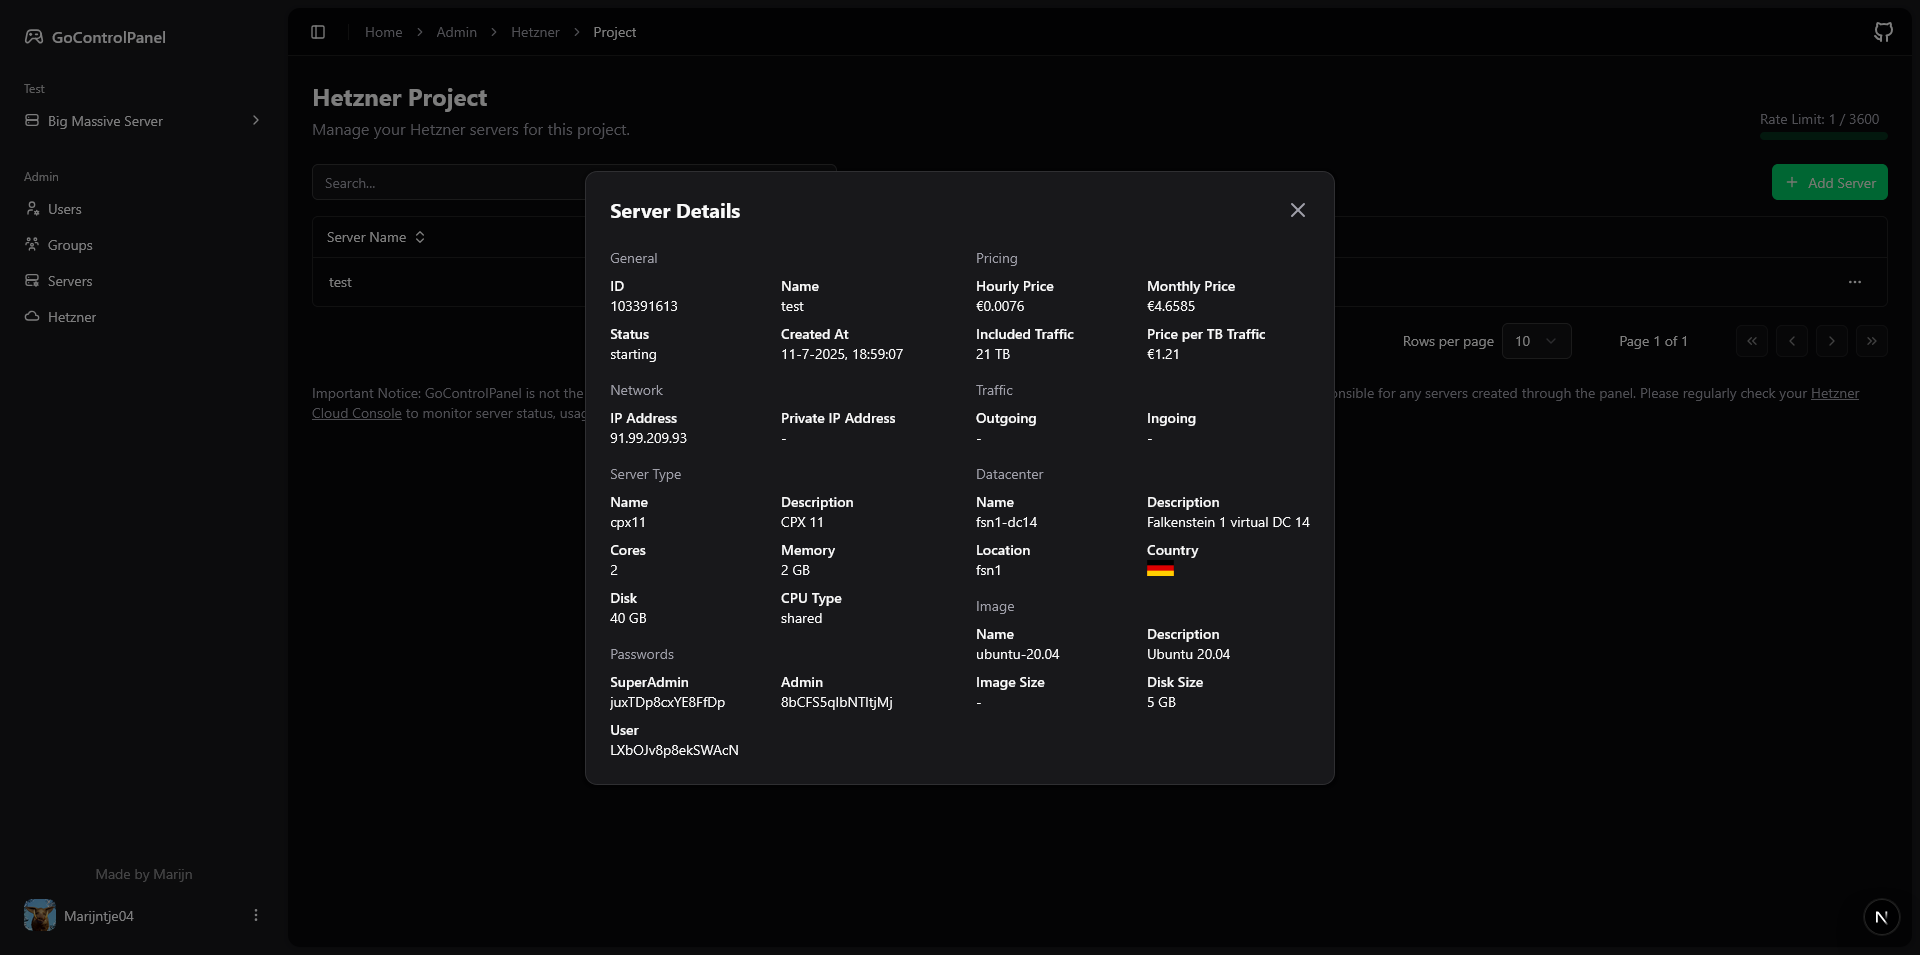Click the GoControlPanel gamepad logo icon
This screenshot has width=1920, height=955.
[x=34, y=37]
